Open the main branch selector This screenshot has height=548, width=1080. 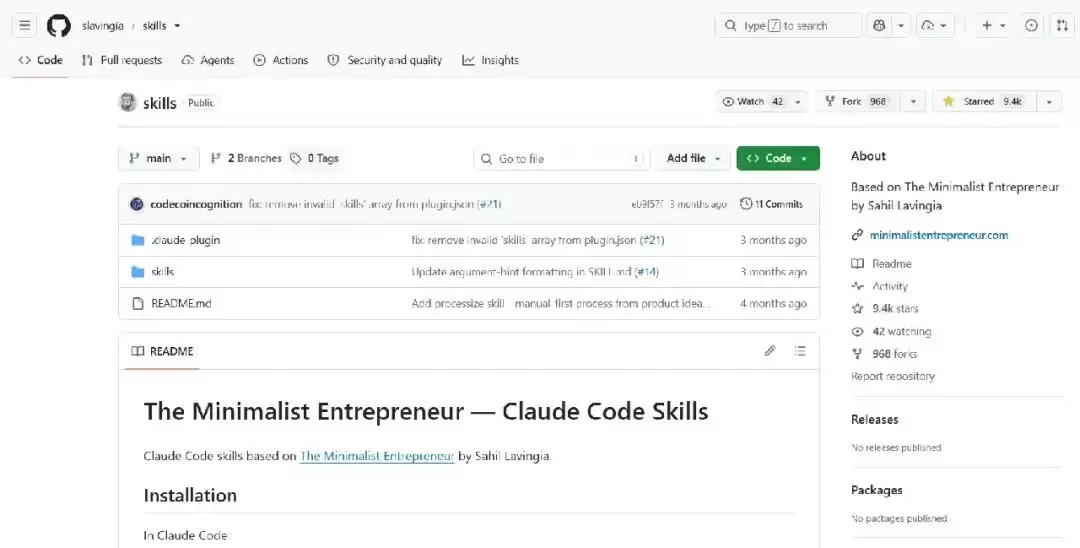[x=158, y=158]
